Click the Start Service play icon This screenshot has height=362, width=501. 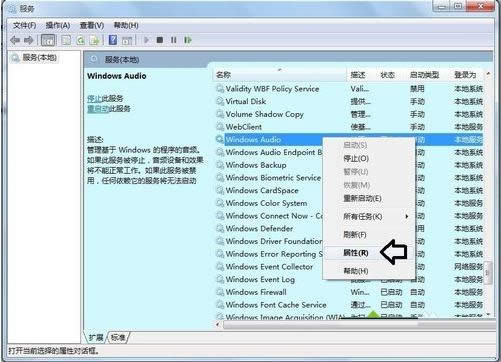coord(146,40)
